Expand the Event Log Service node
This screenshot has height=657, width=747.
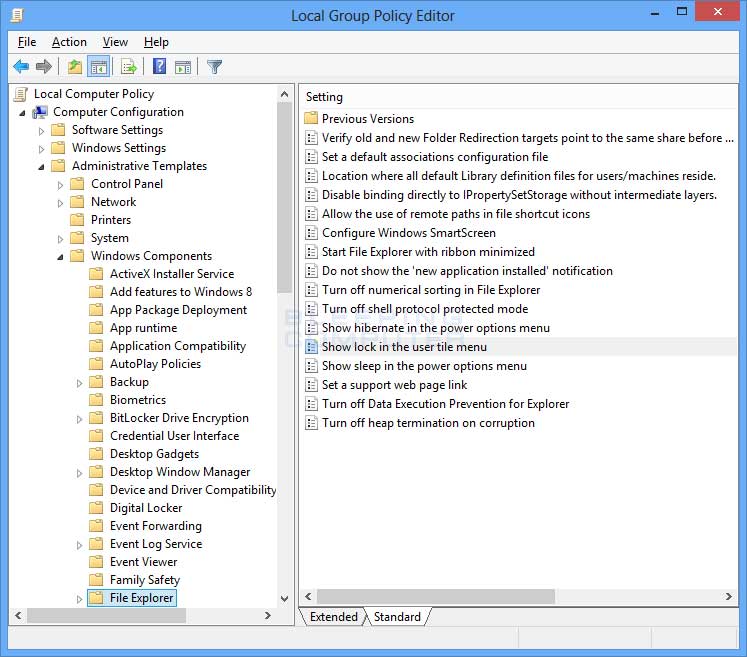pos(80,545)
